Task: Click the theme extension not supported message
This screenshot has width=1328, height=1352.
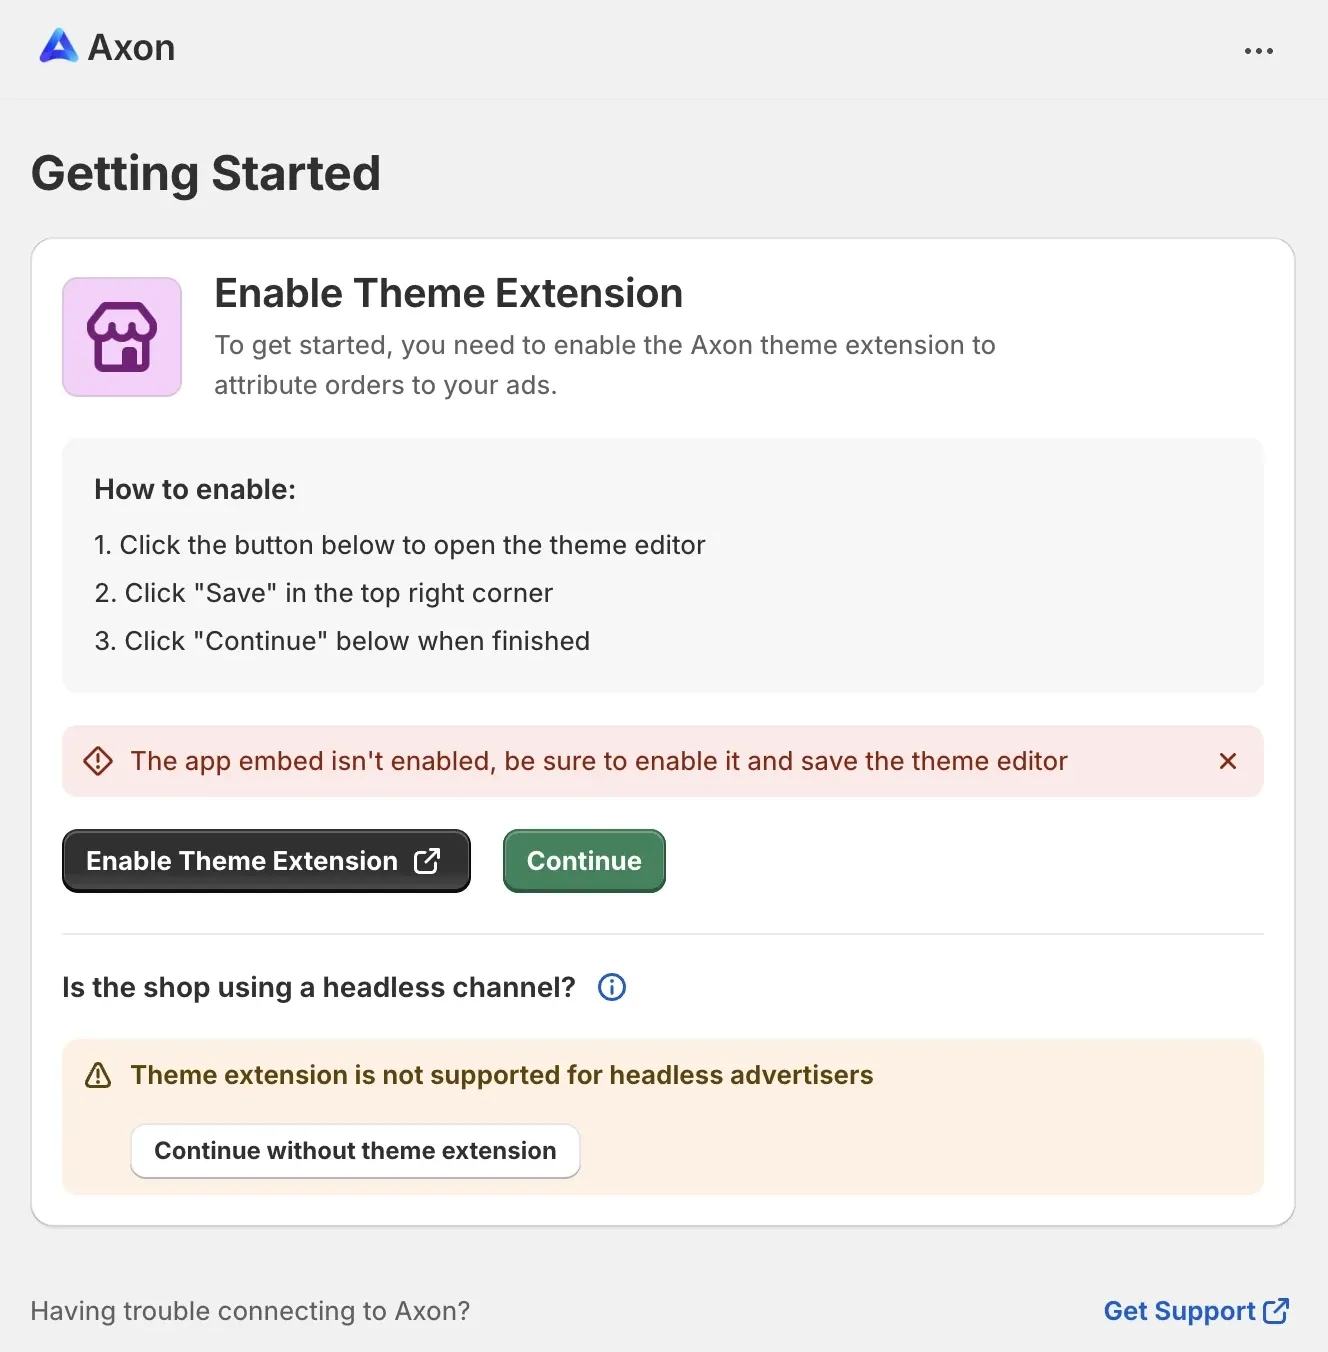Action: (x=500, y=1075)
